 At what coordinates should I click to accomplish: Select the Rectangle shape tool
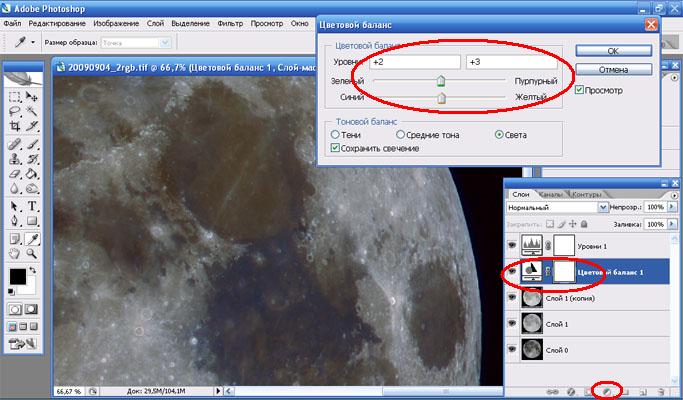coord(32,220)
